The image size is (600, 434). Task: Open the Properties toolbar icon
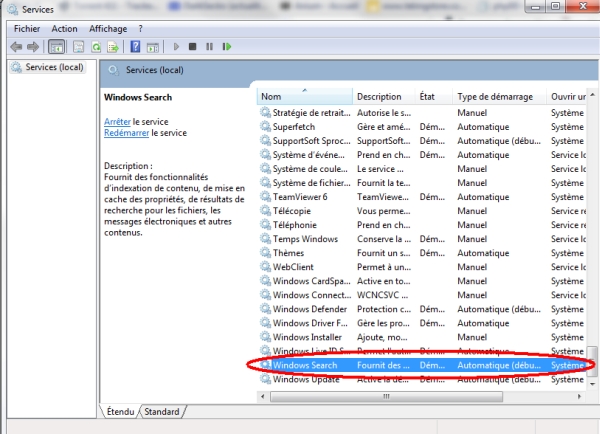pyautogui.click(x=78, y=47)
